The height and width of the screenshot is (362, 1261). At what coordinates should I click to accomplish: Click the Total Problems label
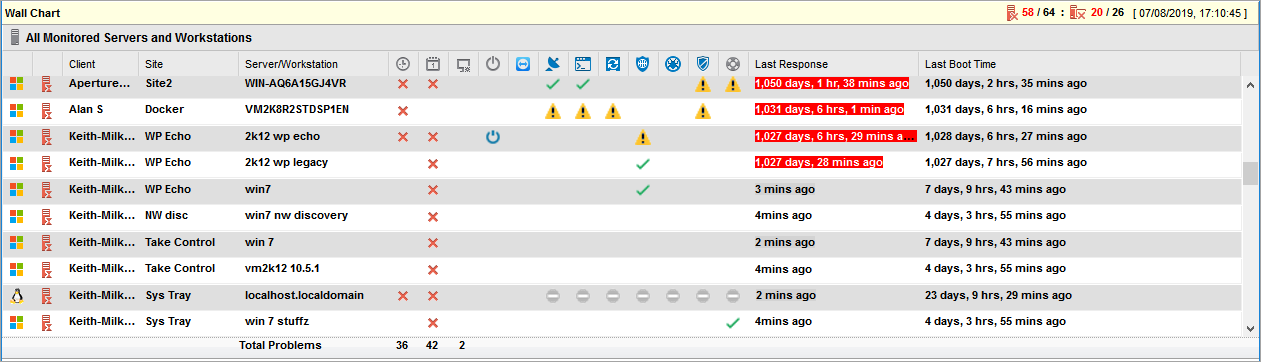coord(280,345)
